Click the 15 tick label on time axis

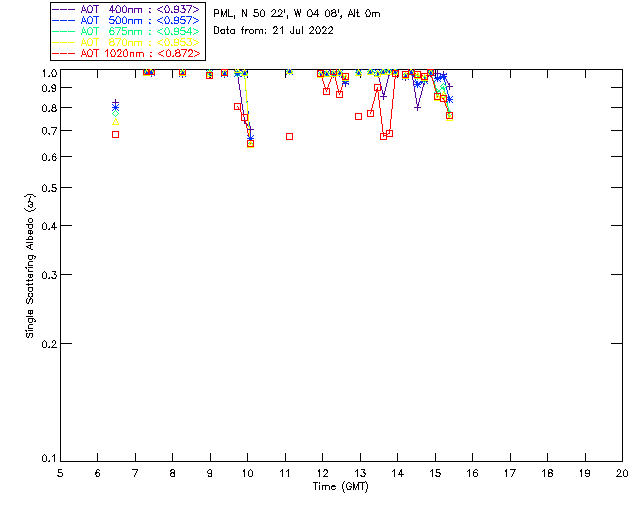(435, 473)
